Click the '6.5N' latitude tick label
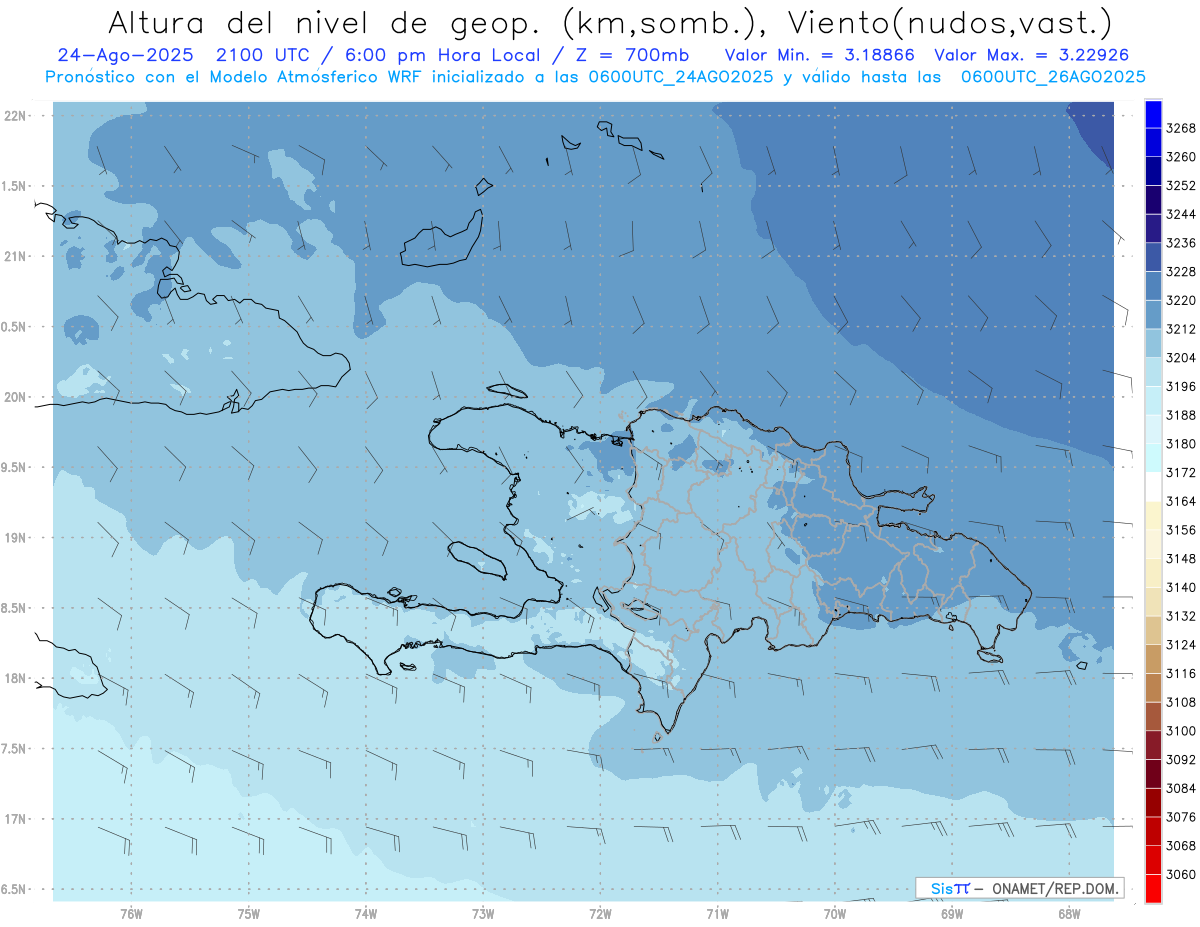This screenshot has height=927, width=1200. [15, 889]
